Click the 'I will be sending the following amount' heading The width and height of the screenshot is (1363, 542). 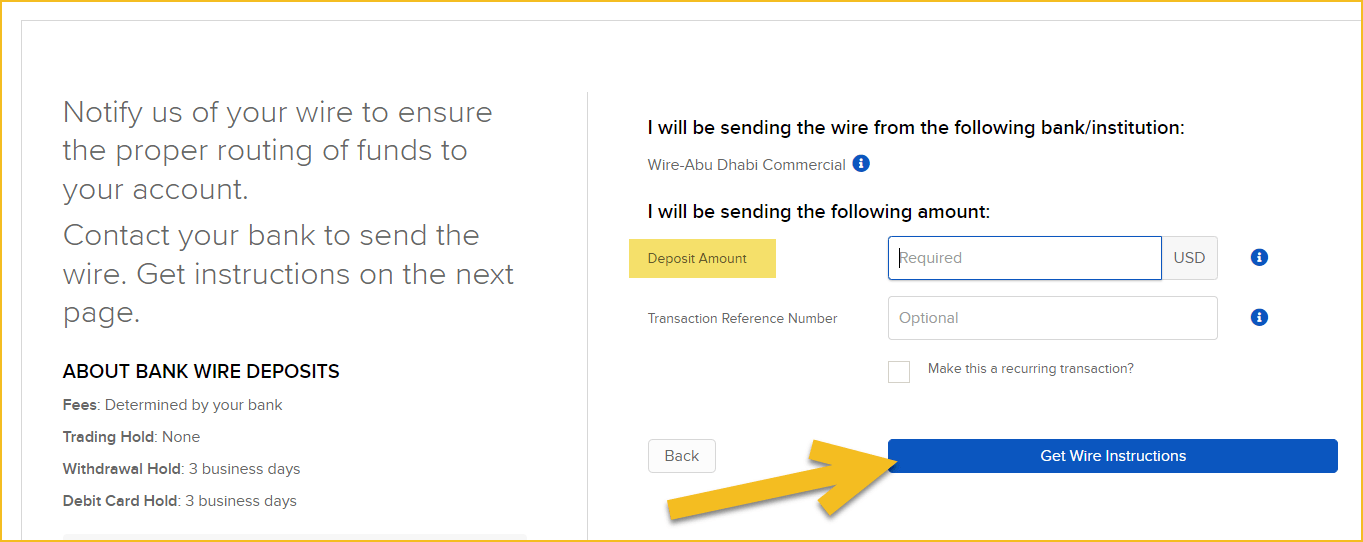tap(819, 212)
